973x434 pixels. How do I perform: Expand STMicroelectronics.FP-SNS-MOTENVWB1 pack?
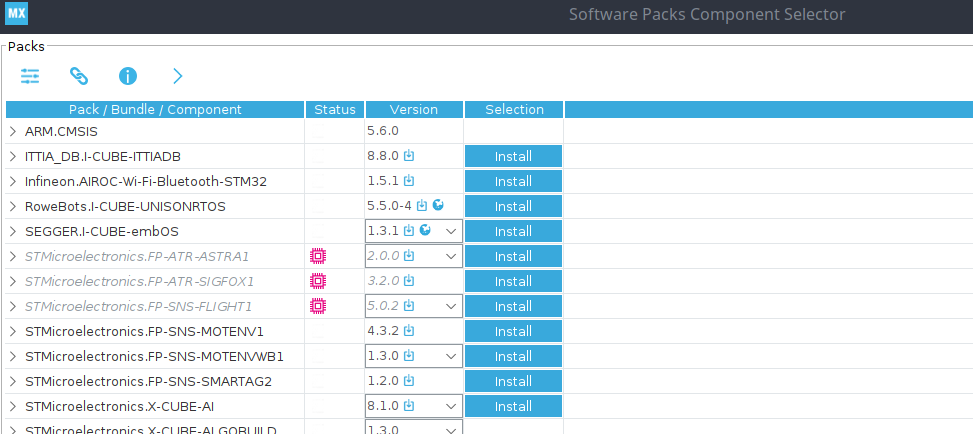pyautogui.click(x=12, y=356)
